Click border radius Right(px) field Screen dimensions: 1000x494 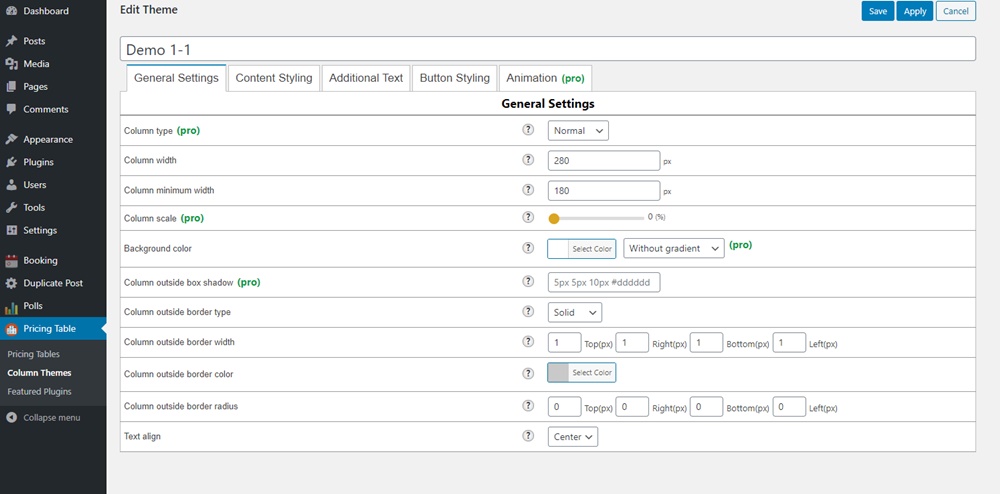(632, 407)
